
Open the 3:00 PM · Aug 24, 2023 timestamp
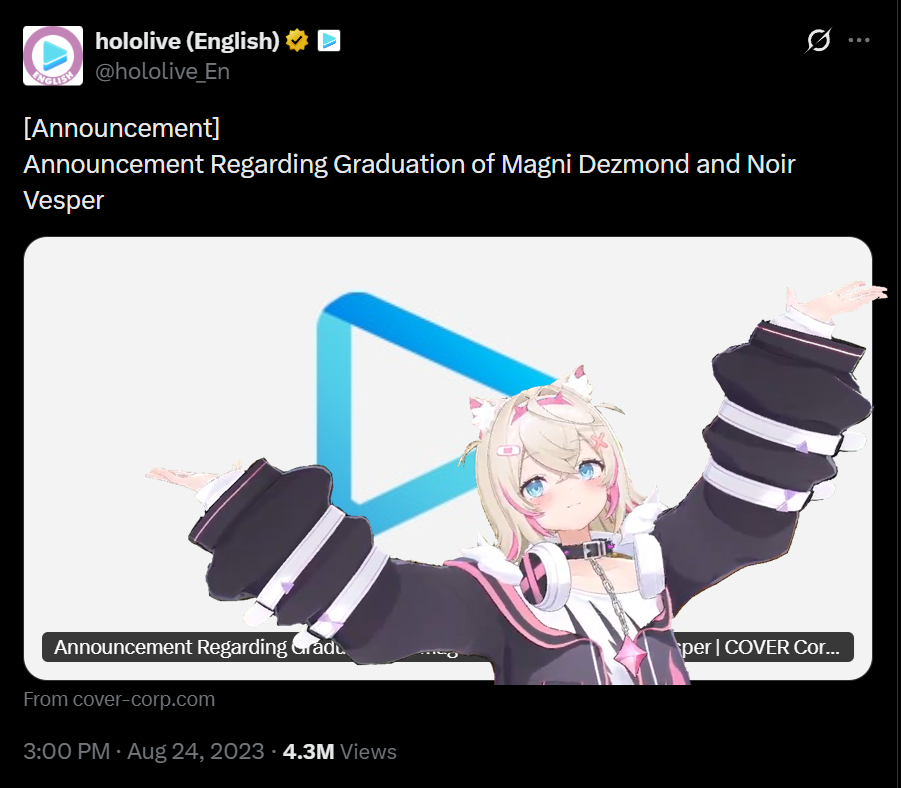[144, 751]
